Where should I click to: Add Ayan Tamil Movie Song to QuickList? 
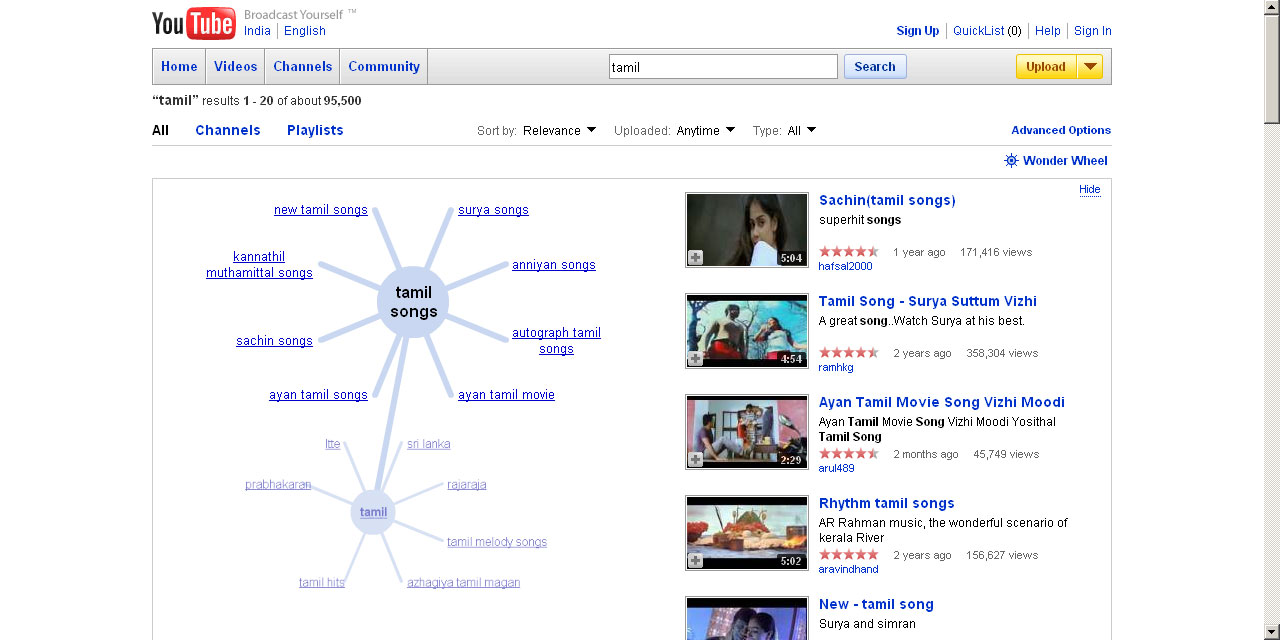pos(695,460)
